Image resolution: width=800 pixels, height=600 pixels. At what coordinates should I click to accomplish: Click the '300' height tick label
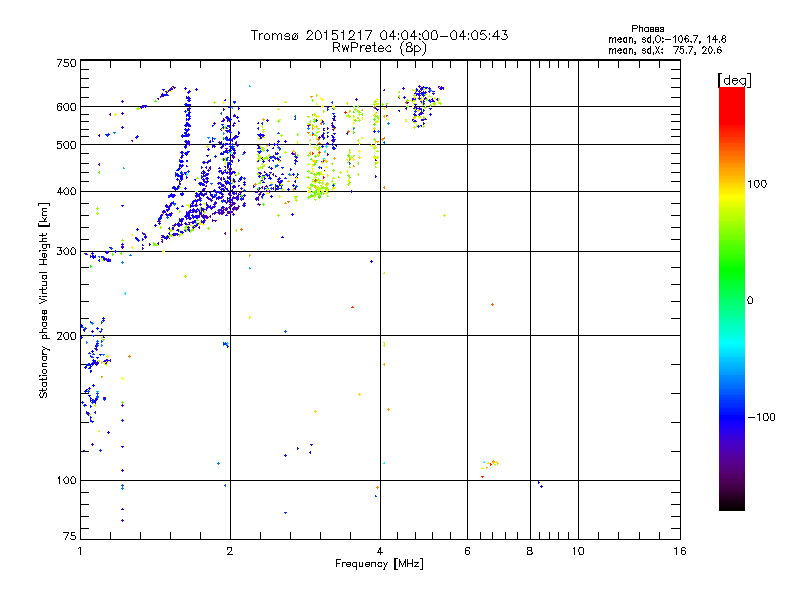click(x=66, y=252)
